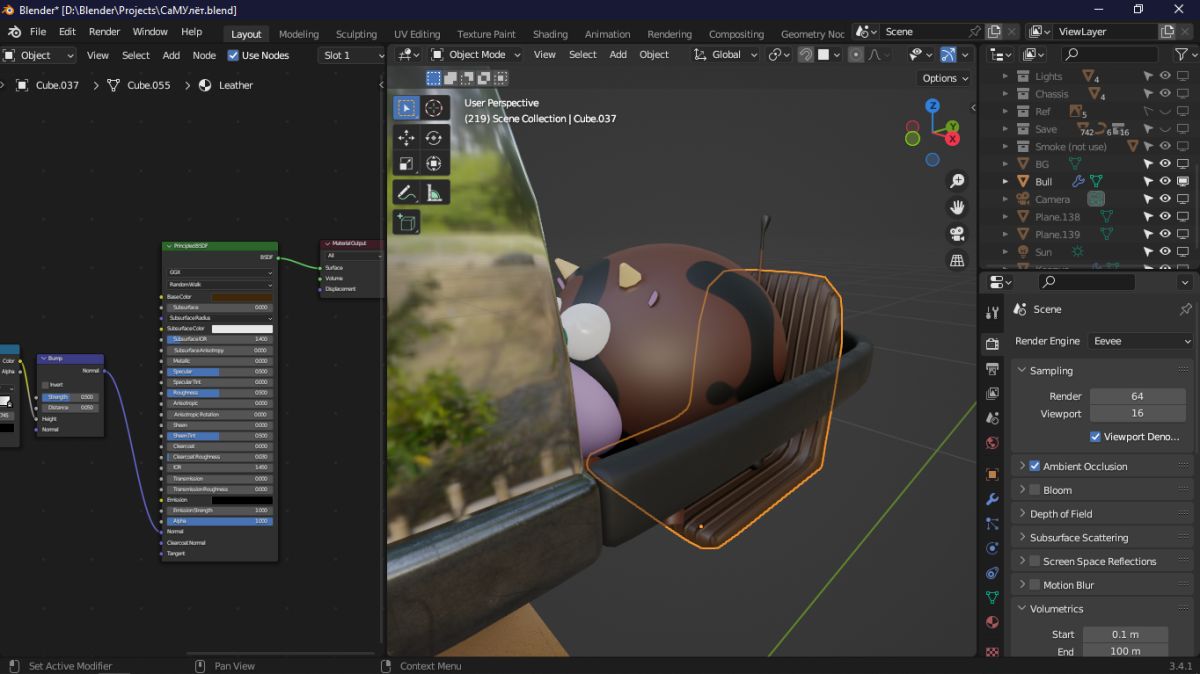Toggle the Viewport Denoising checkbox
This screenshot has width=1200, height=674.
1096,437
